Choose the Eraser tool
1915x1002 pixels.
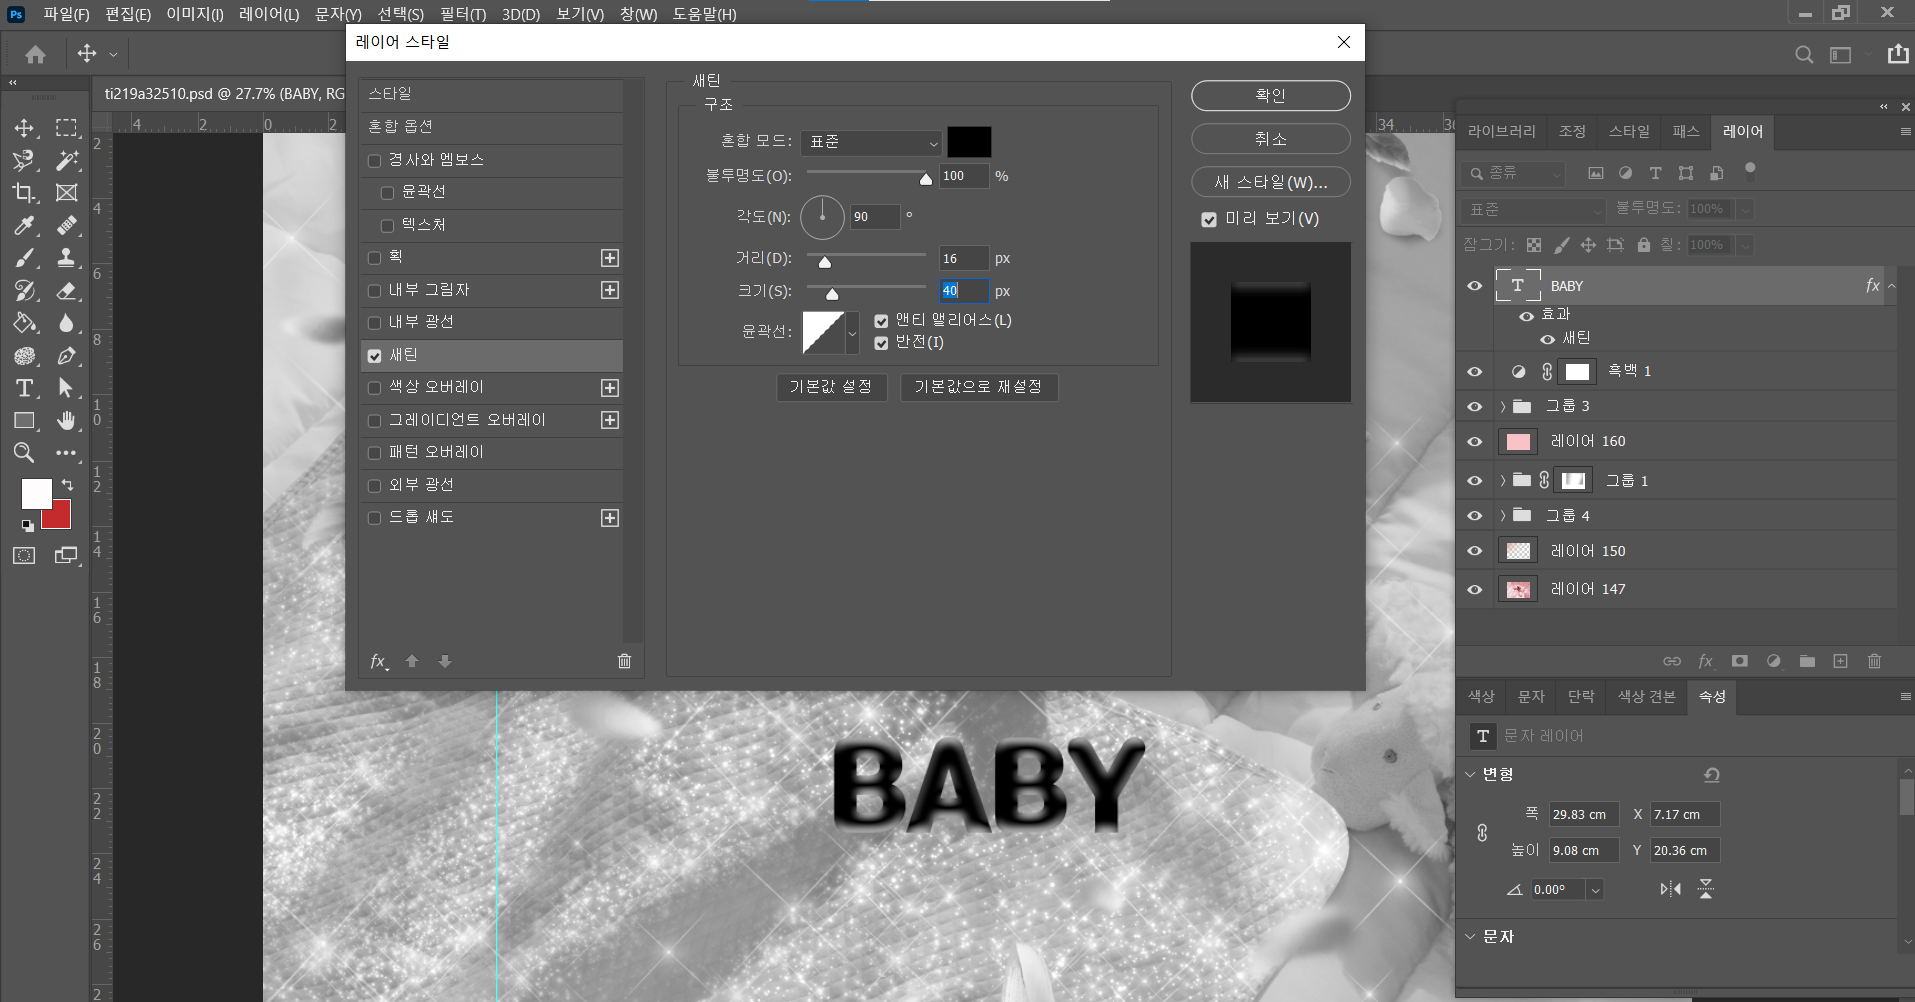pyautogui.click(x=66, y=291)
